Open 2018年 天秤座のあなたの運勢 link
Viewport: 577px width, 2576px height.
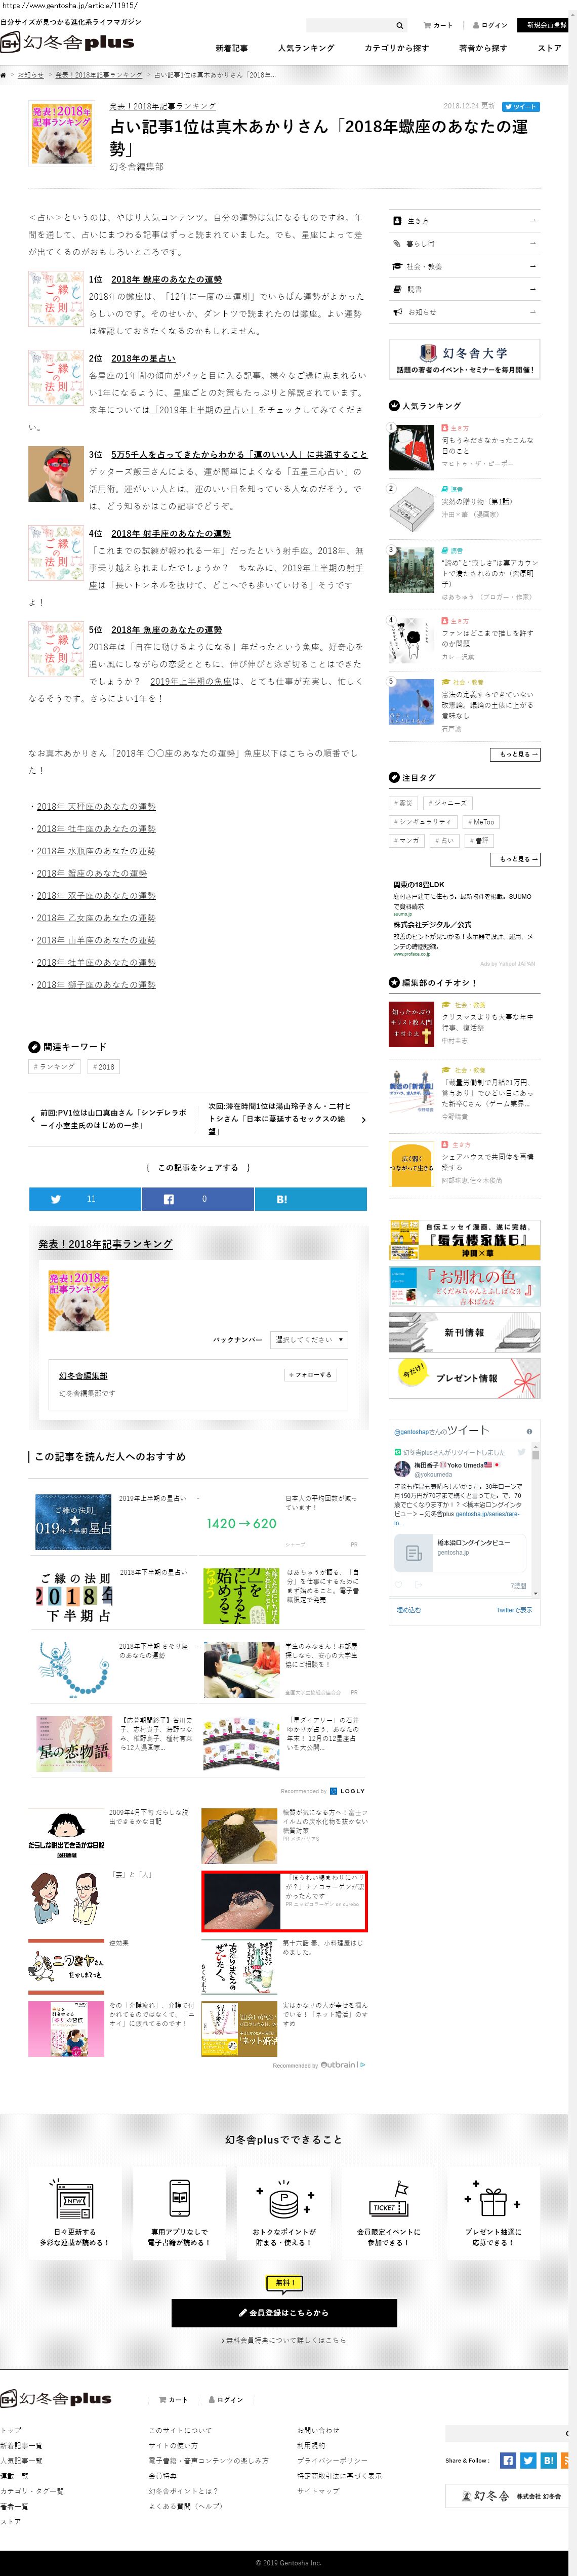tap(96, 806)
